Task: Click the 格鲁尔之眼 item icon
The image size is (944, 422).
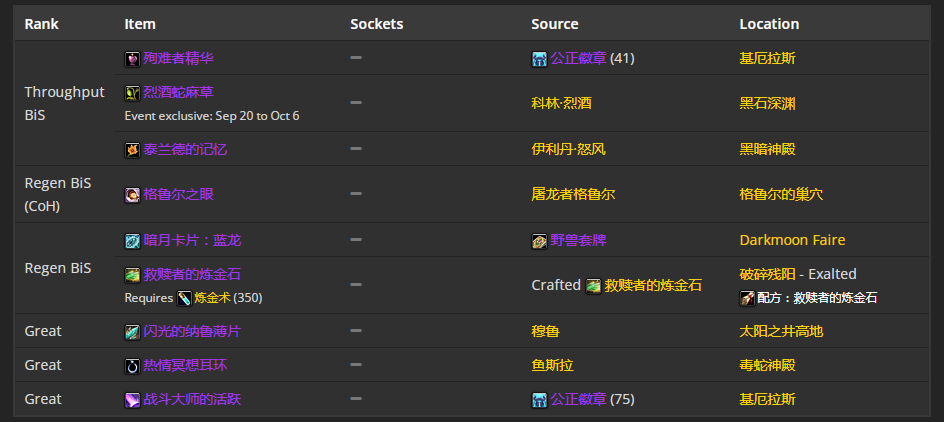Action: tap(132, 195)
